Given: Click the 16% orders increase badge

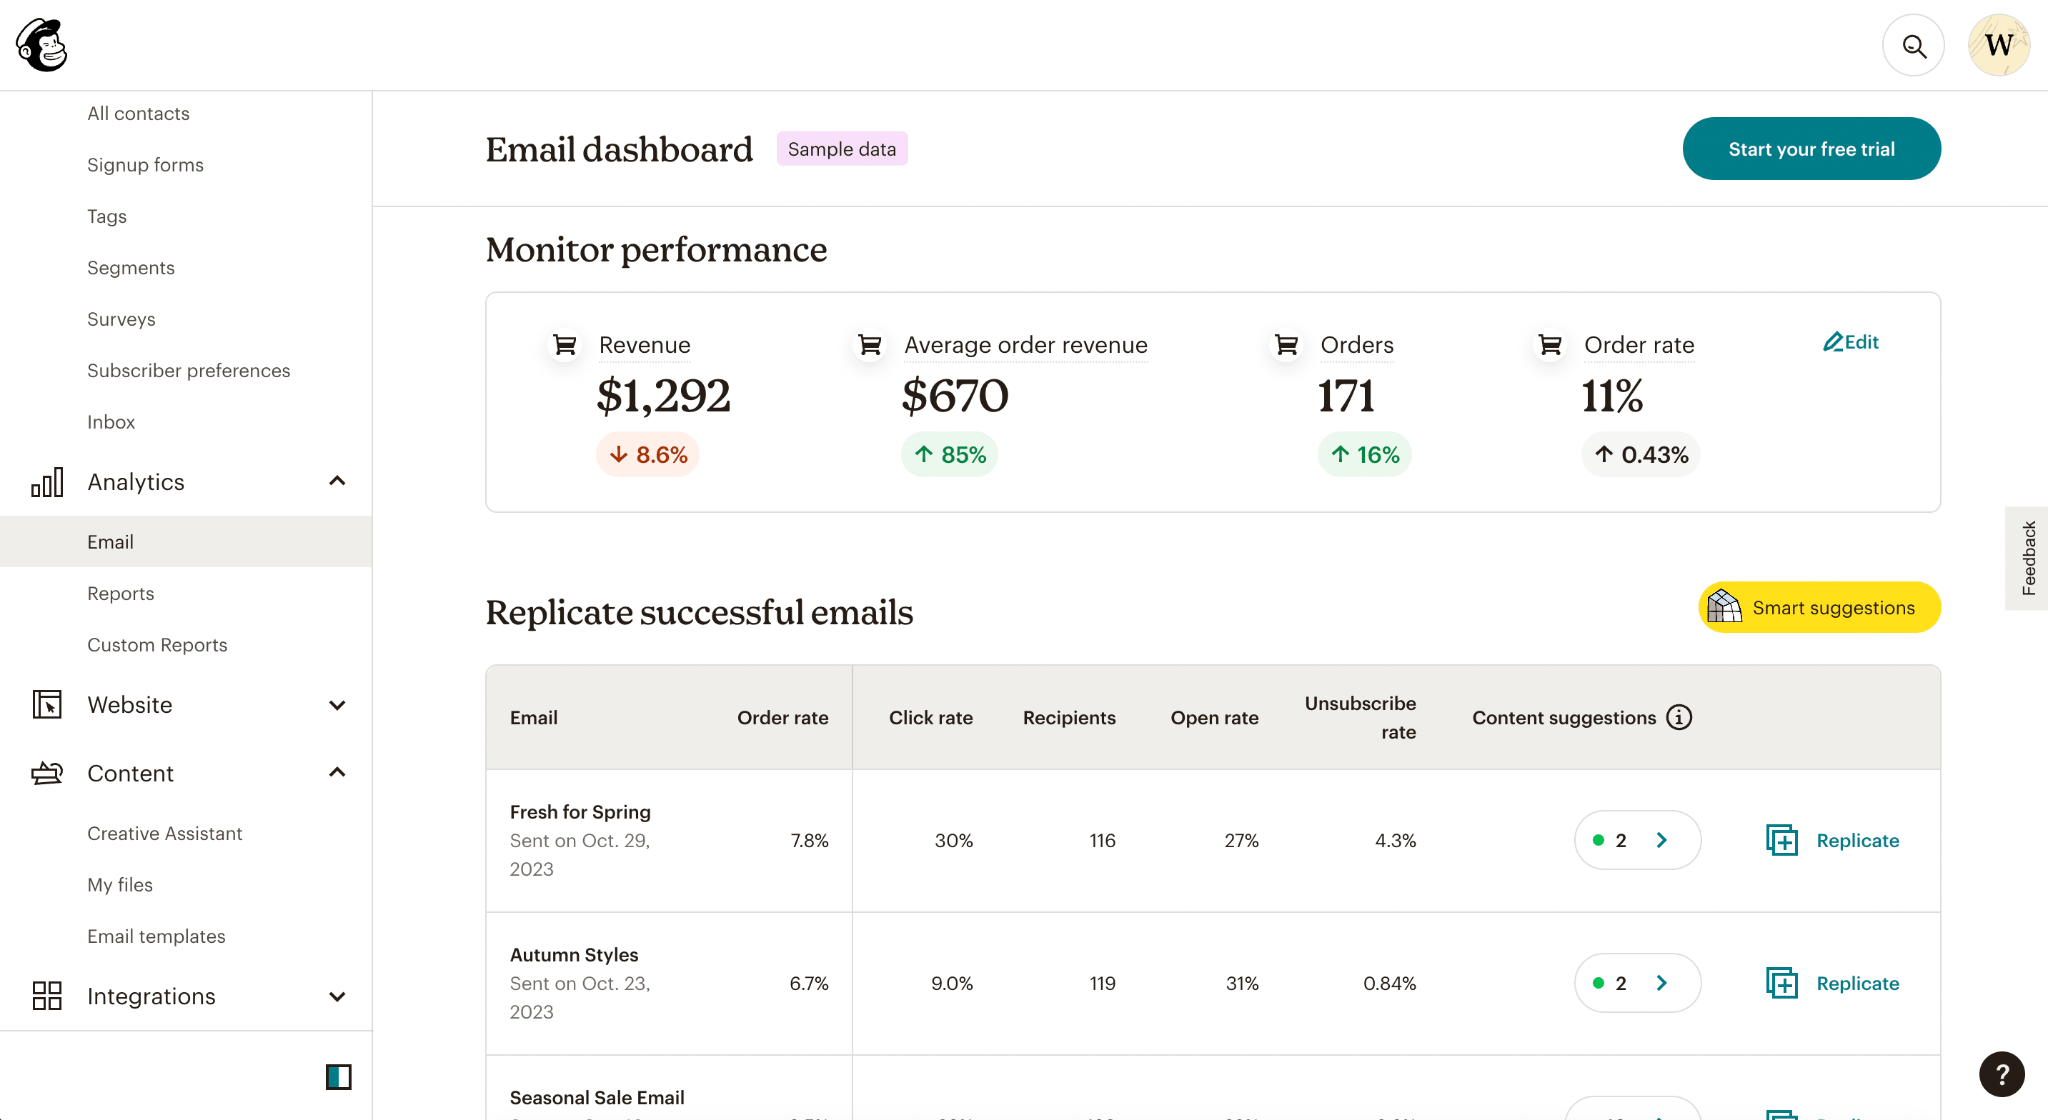Looking at the screenshot, I should coord(1364,455).
